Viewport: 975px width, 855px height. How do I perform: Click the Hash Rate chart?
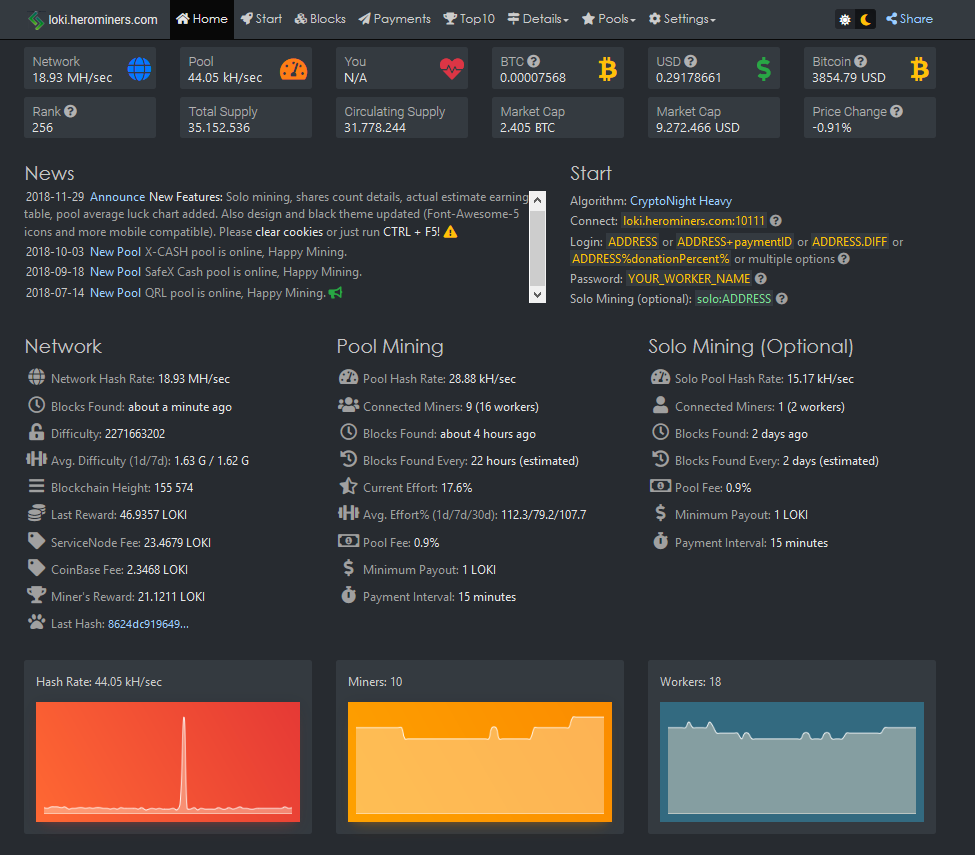pyautogui.click(x=168, y=762)
